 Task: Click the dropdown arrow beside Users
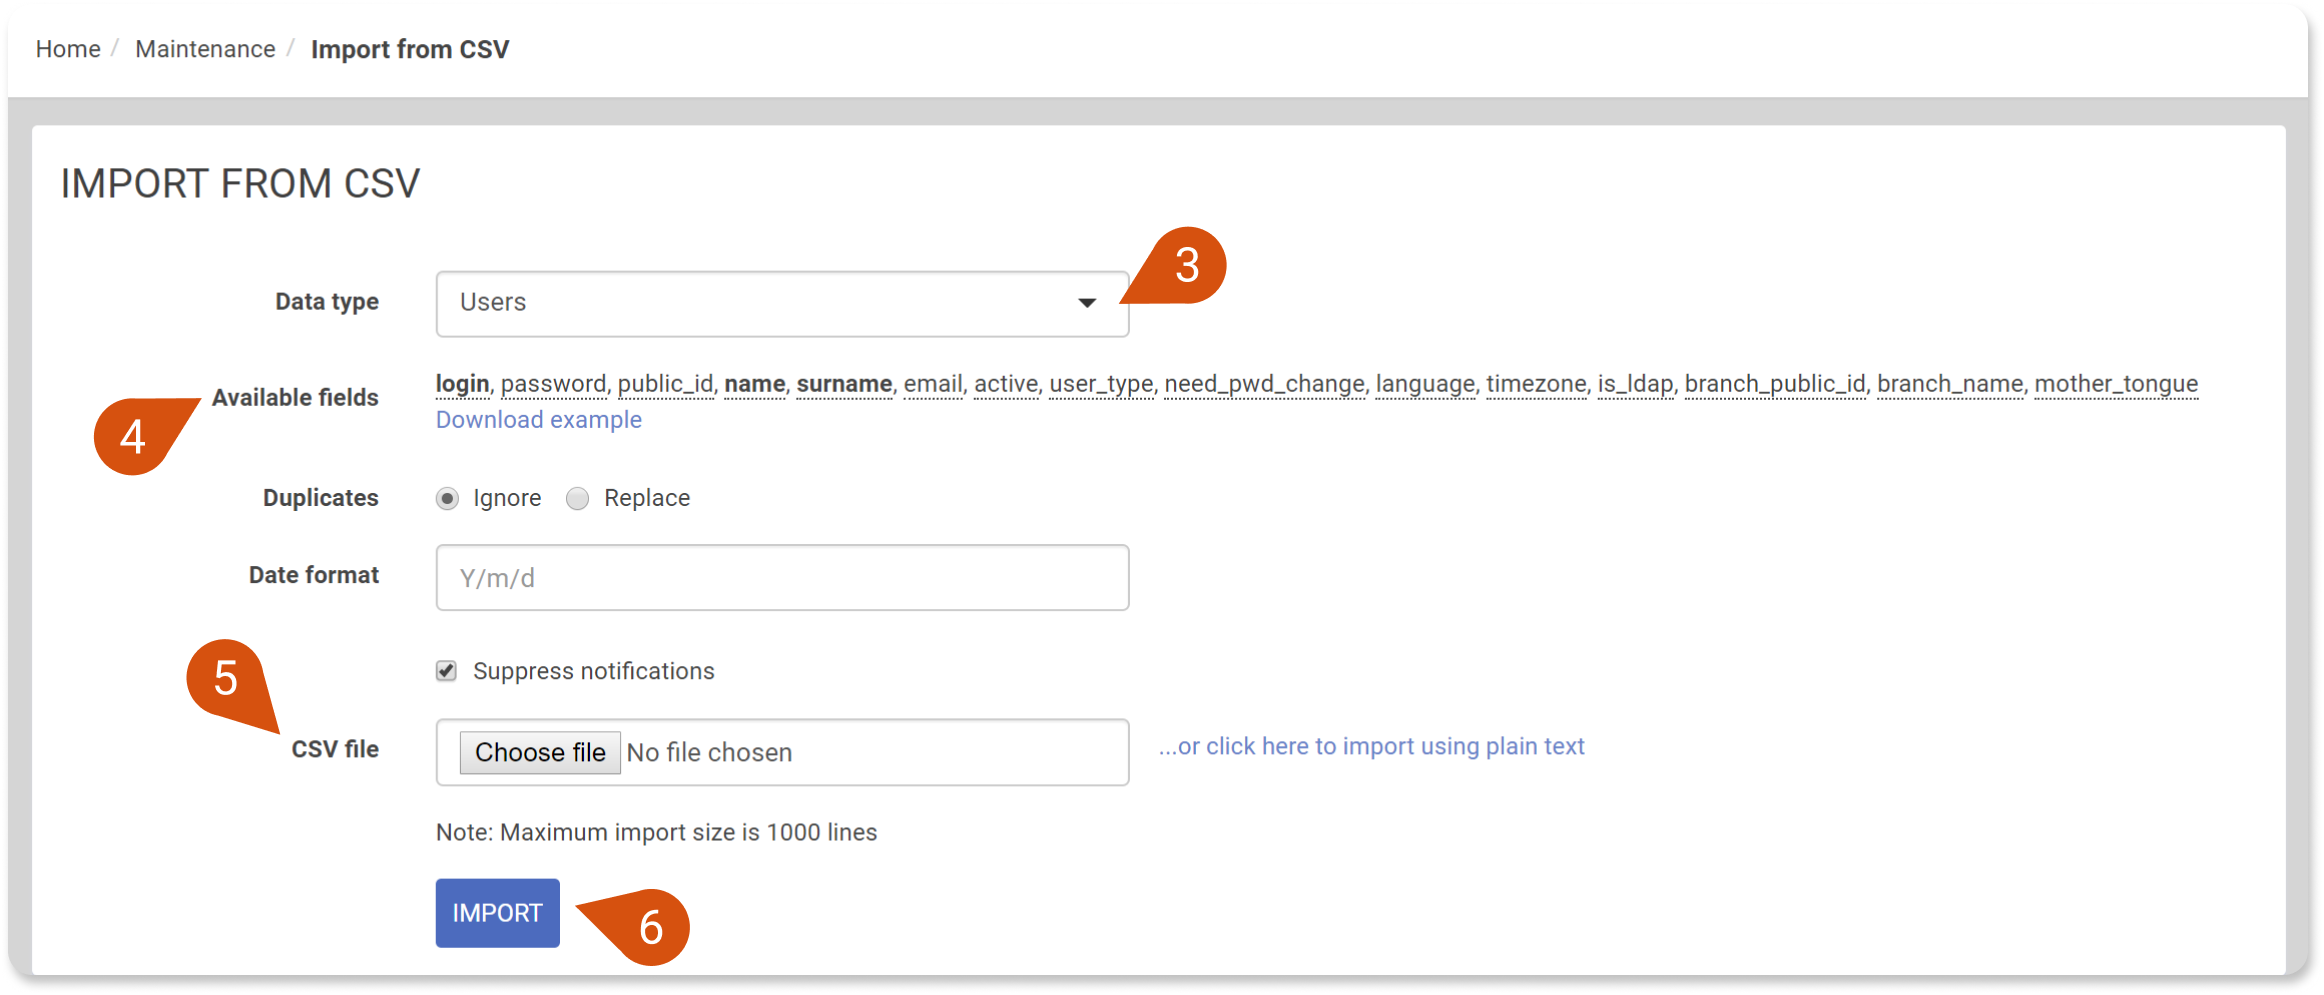tap(1087, 303)
